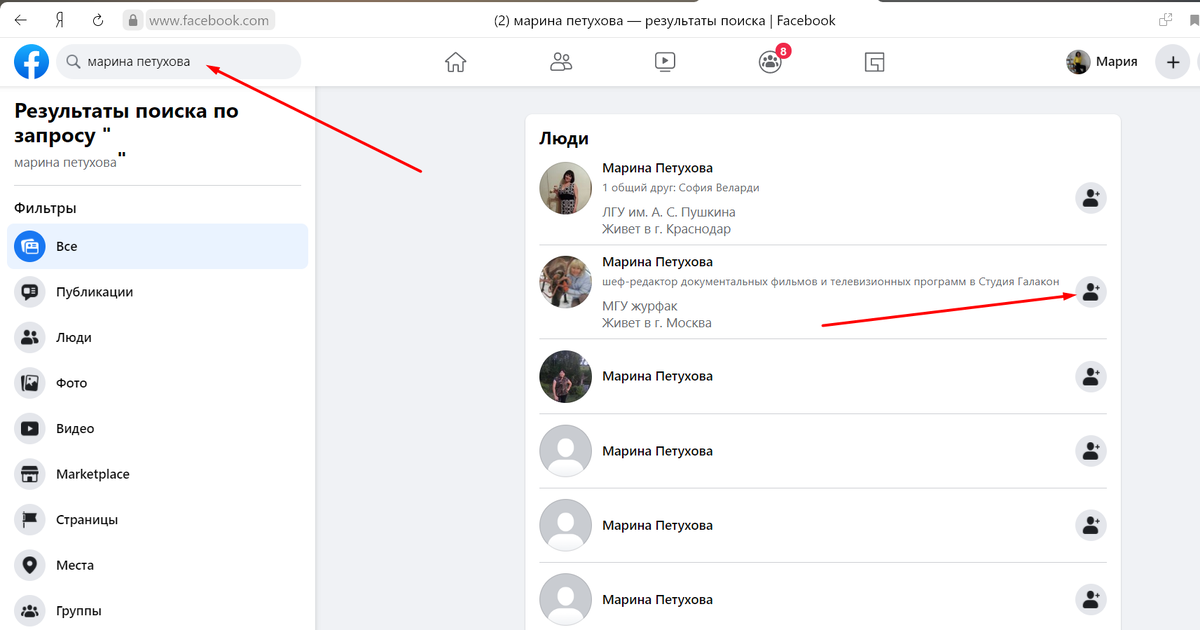Click the plus Create button
1200x630 pixels.
(1172, 62)
